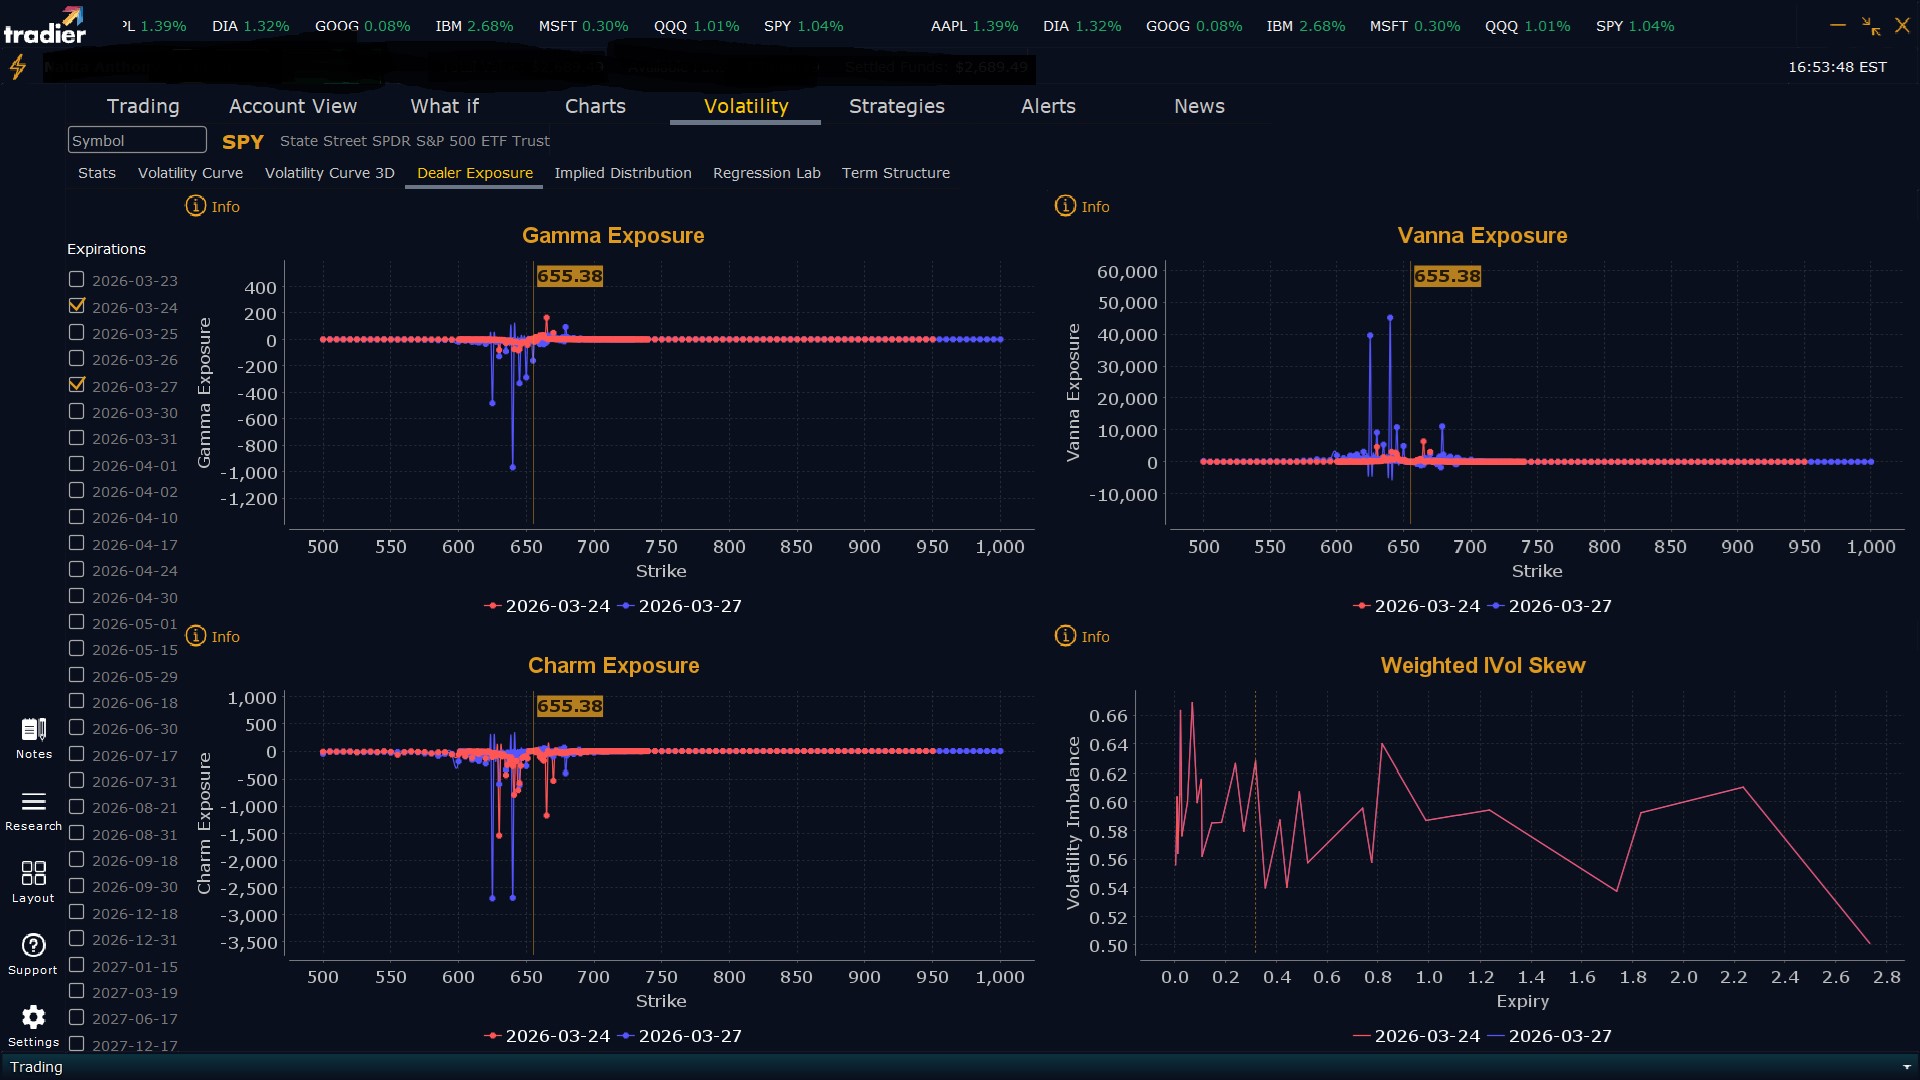The height and width of the screenshot is (1080, 1920).
Task: Enable the 2026-04-17 expiration checkbox
Action: click(77, 543)
